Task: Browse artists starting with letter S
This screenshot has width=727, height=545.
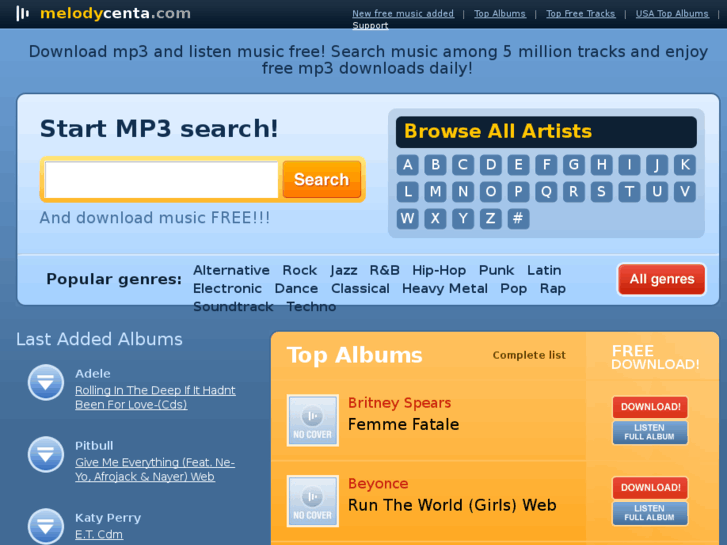Action: (601, 192)
